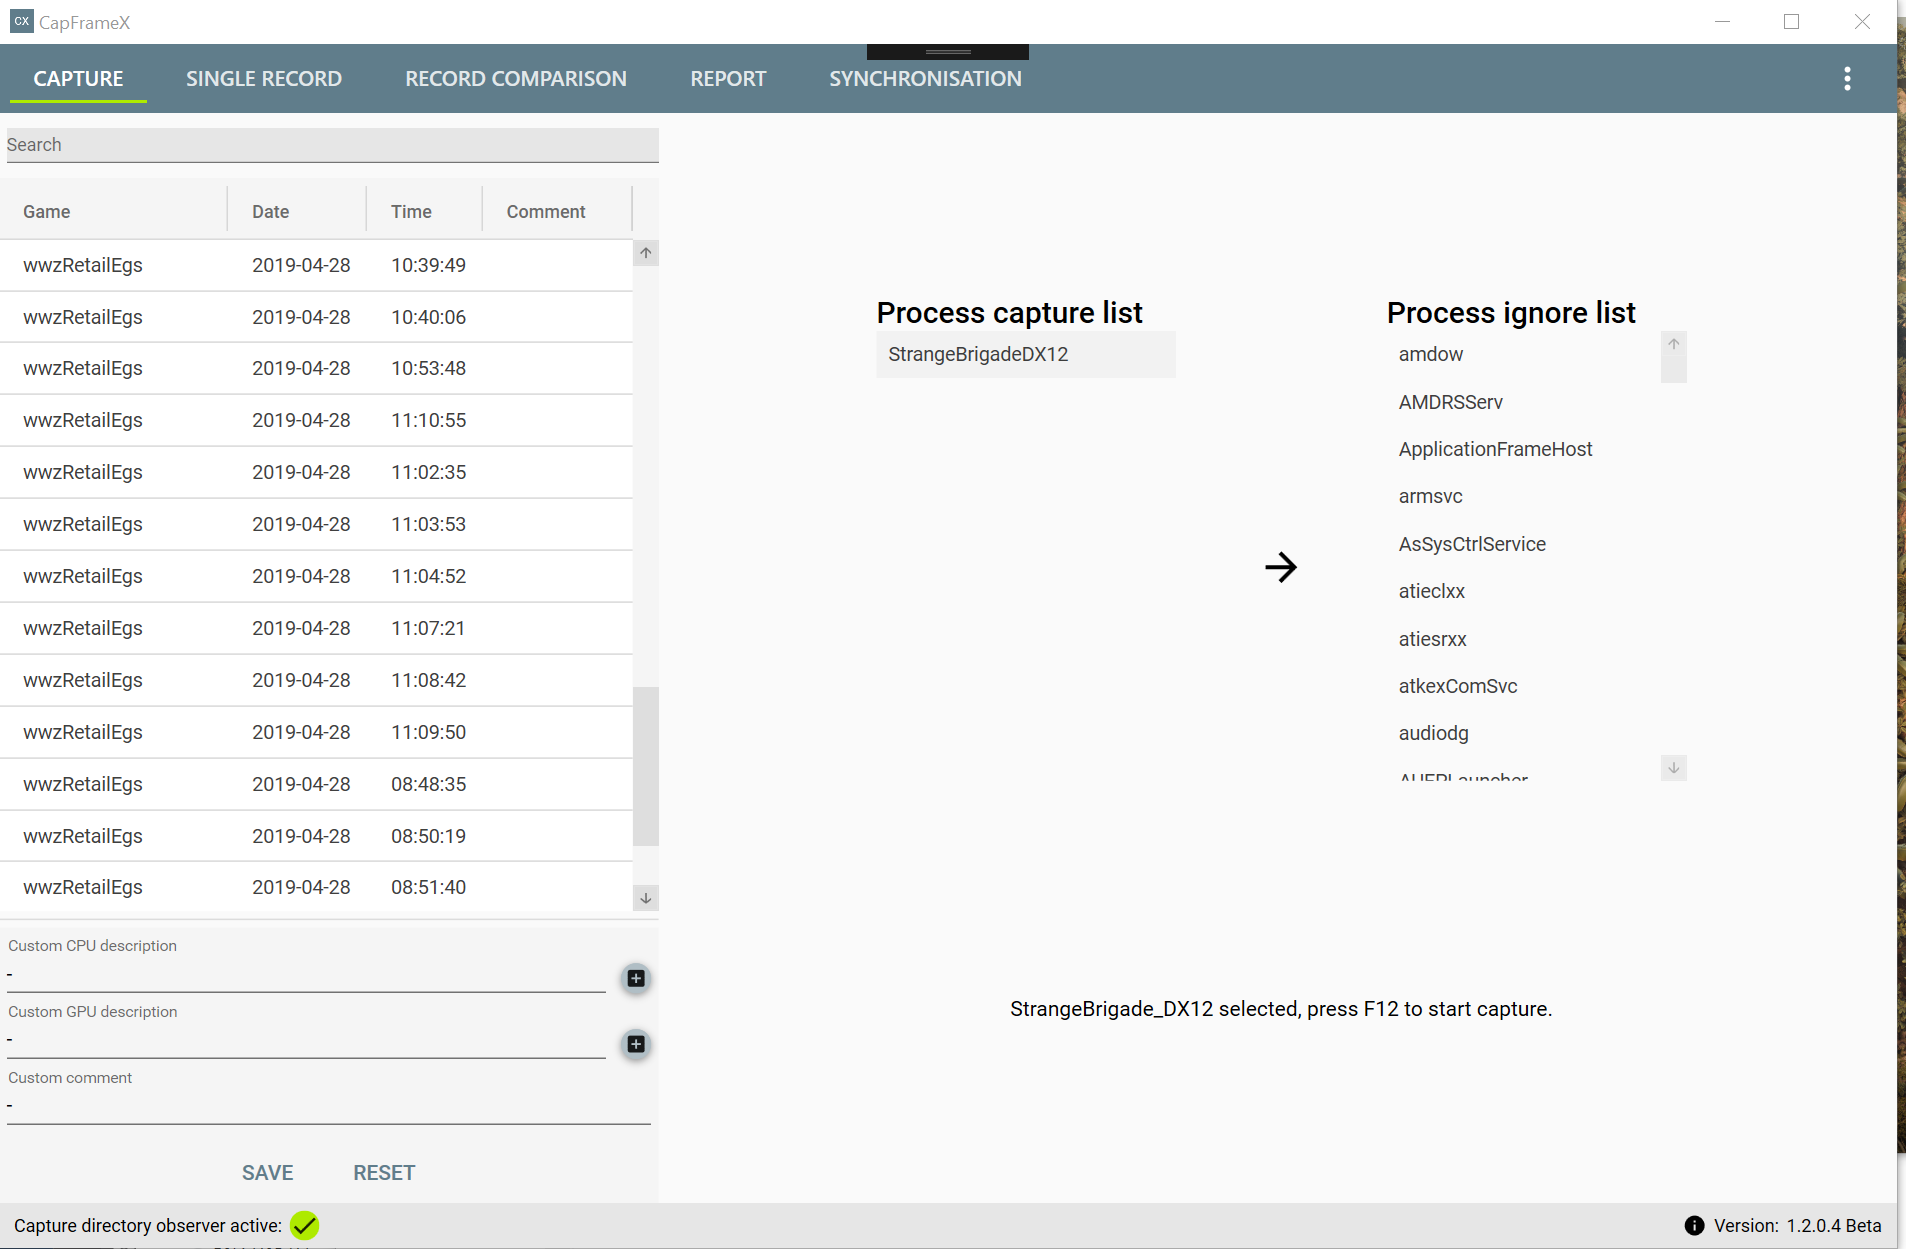Switch to the Capture tab
This screenshot has width=1906, height=1249.
click(78, 79)
